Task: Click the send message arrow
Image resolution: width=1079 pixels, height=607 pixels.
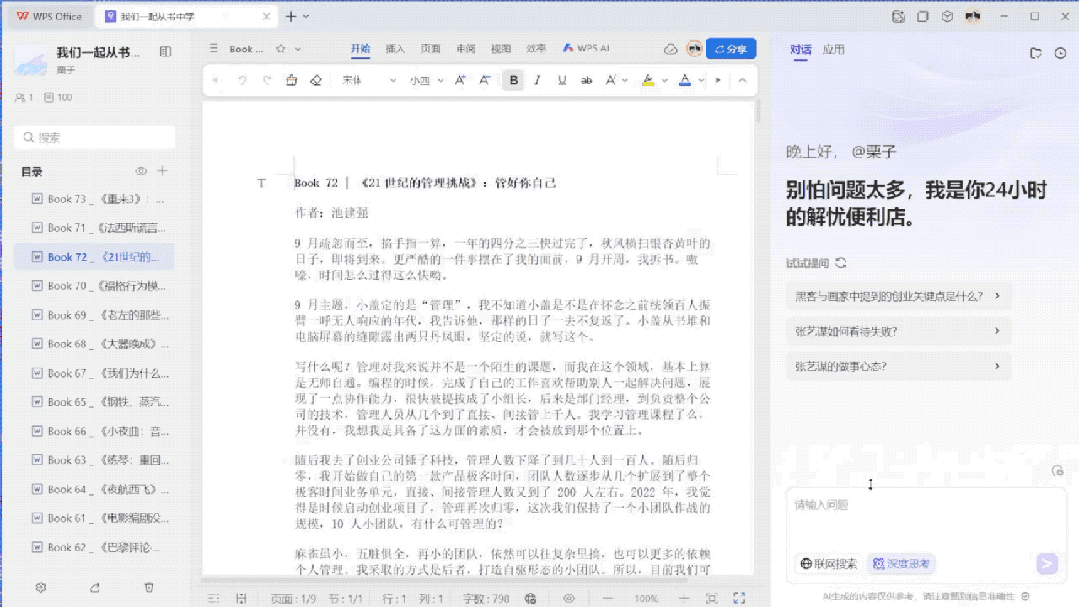Action: coord(1047,564)
